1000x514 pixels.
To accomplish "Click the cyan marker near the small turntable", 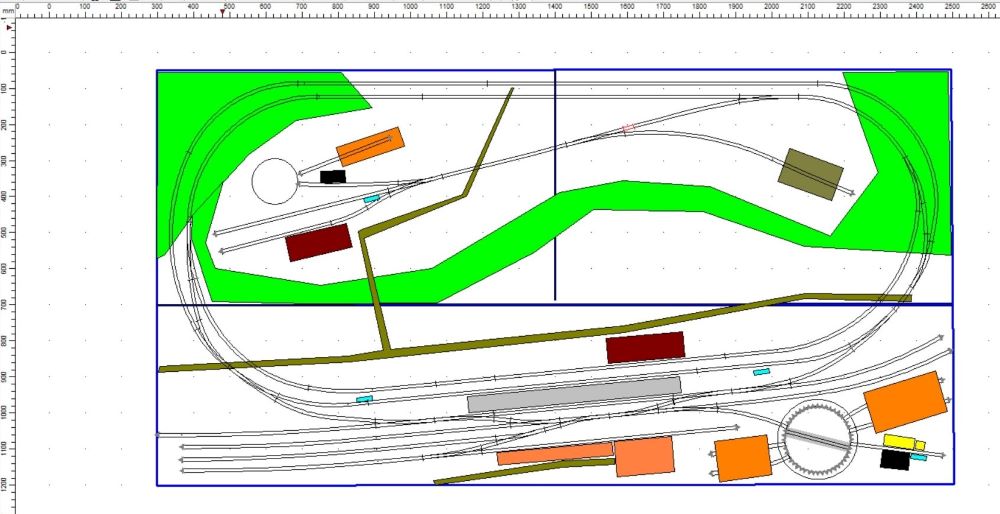I will pyautogui.click(x=372, y=198).
